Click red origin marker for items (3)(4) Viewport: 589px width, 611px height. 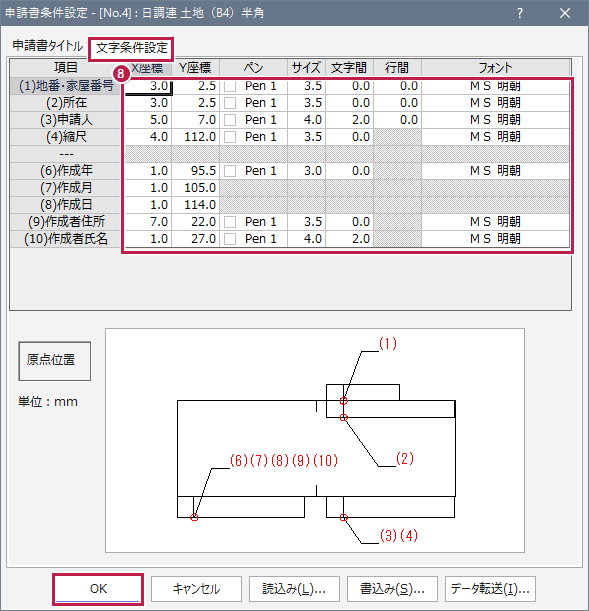point(343,517)
